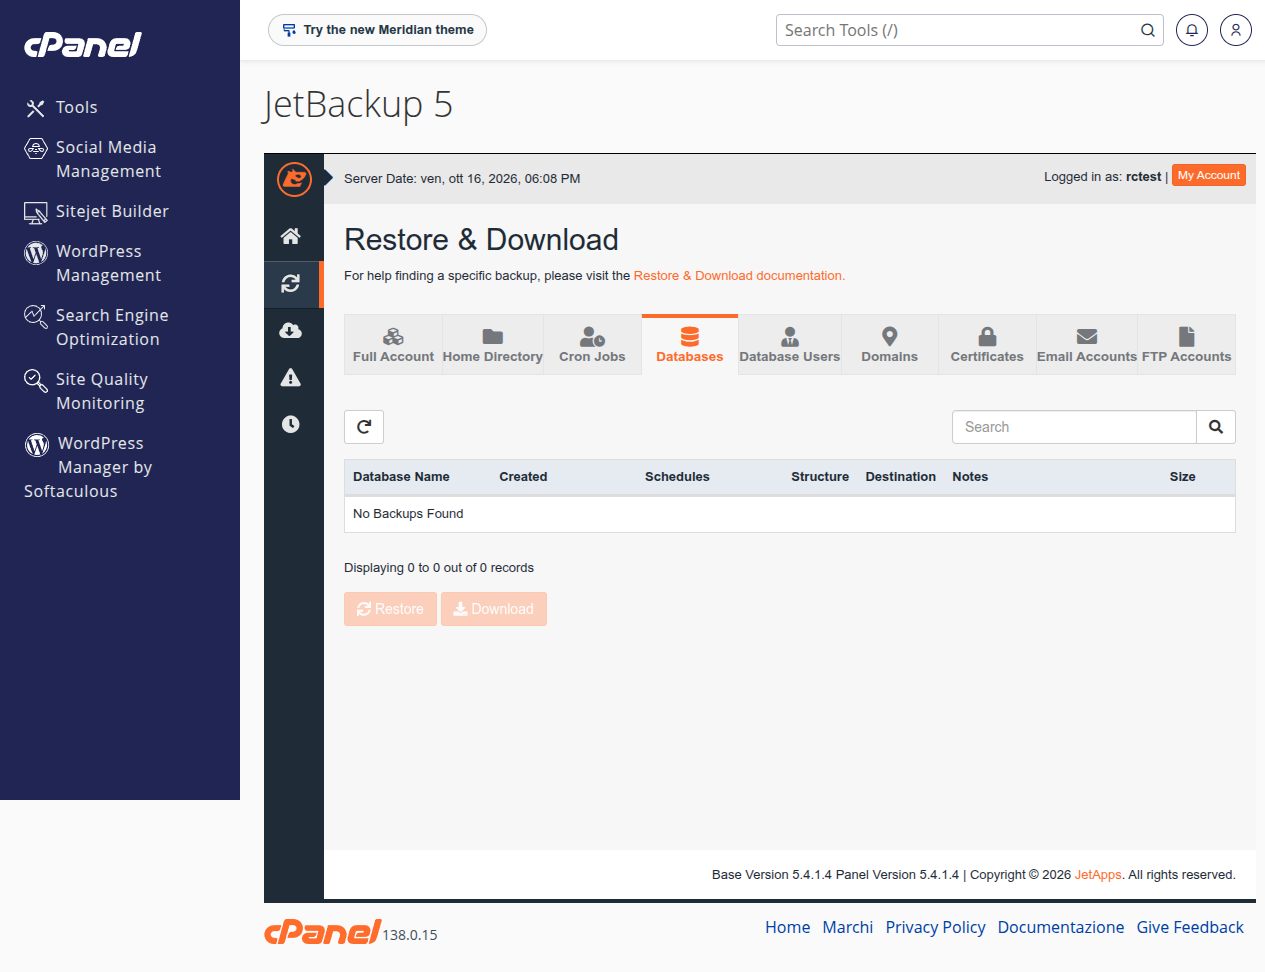The image size is (1265, 972).
Task: Click the No Backups Found row
Action: point(790,514)
